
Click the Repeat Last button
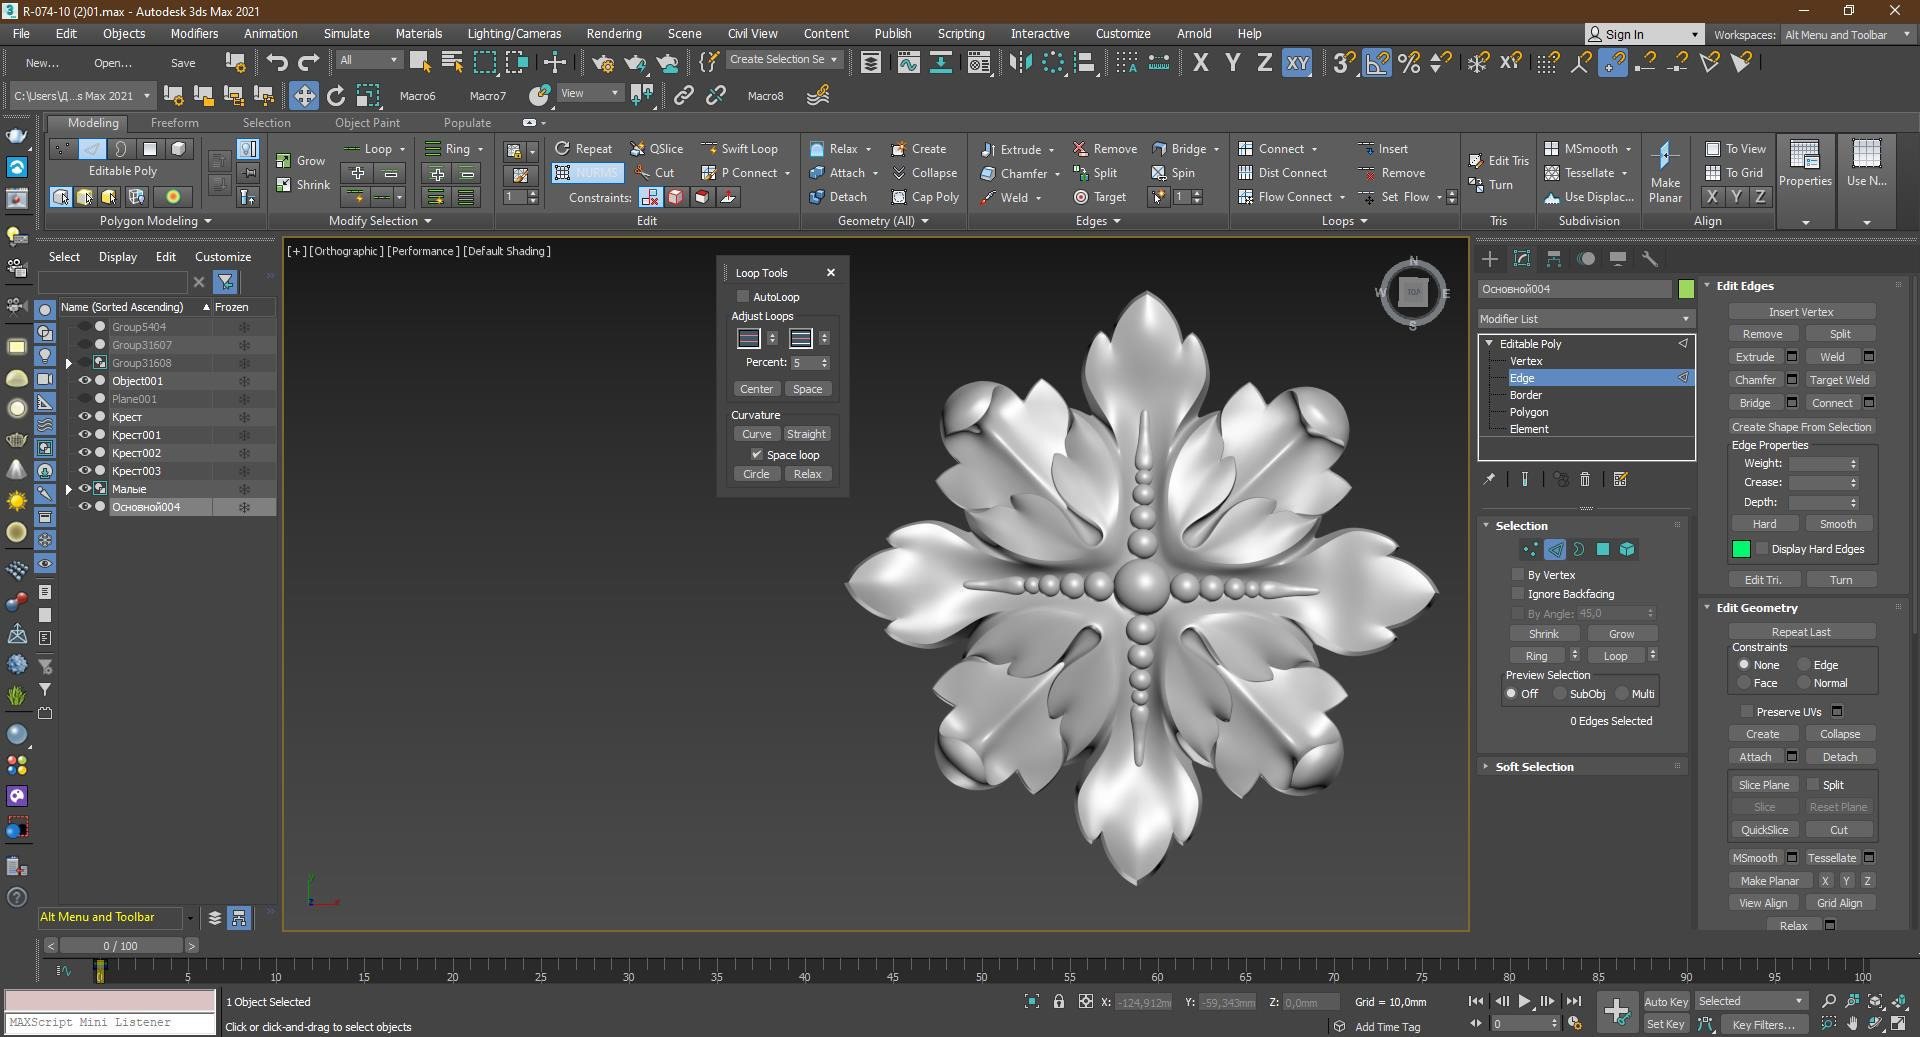1800,632
